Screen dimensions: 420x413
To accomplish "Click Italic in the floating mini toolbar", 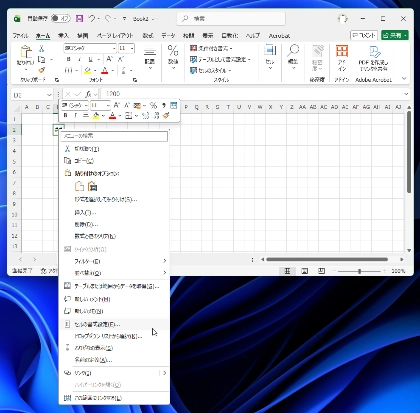I will (76, 115).
